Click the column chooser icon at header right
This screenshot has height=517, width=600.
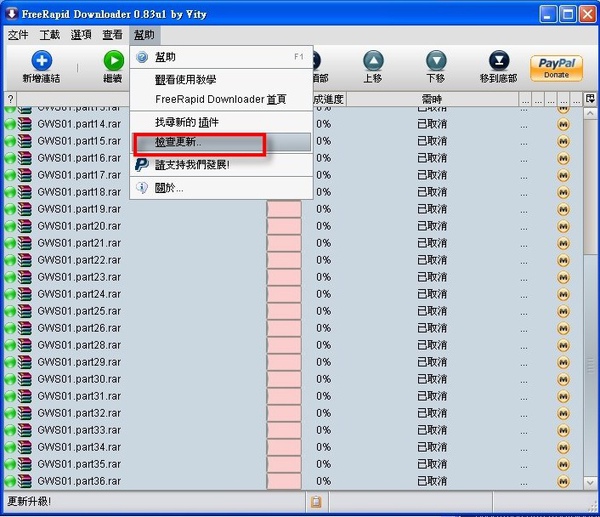pos(590,99)
